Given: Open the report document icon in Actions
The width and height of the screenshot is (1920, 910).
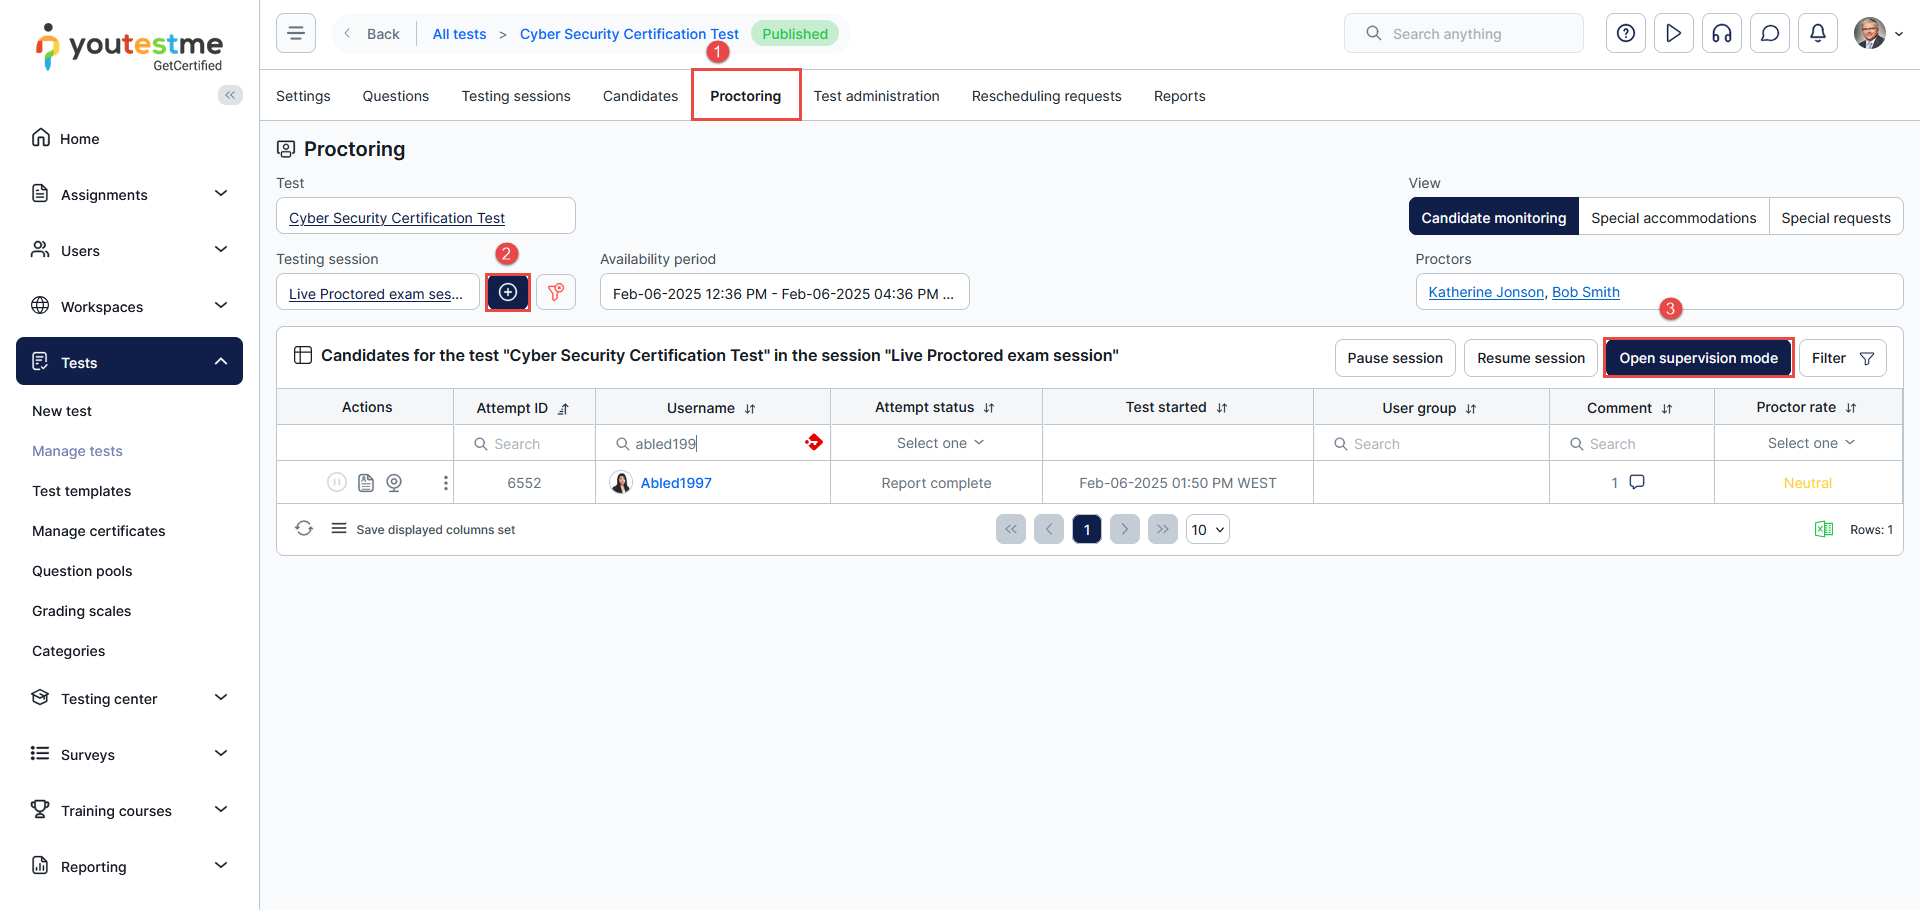Looking at the screenshot, I should (366, 483).
